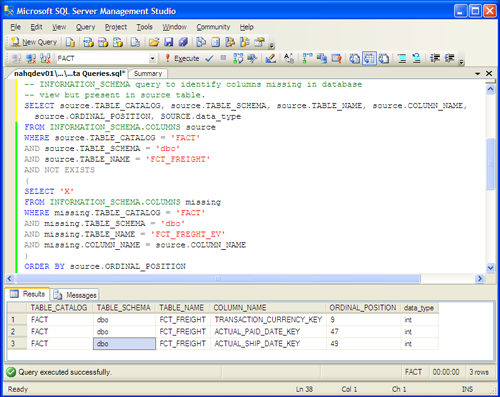The image size is (500, 397).
Task: Click the Cancel Executing Query square
Action: [x=223, y=58]
